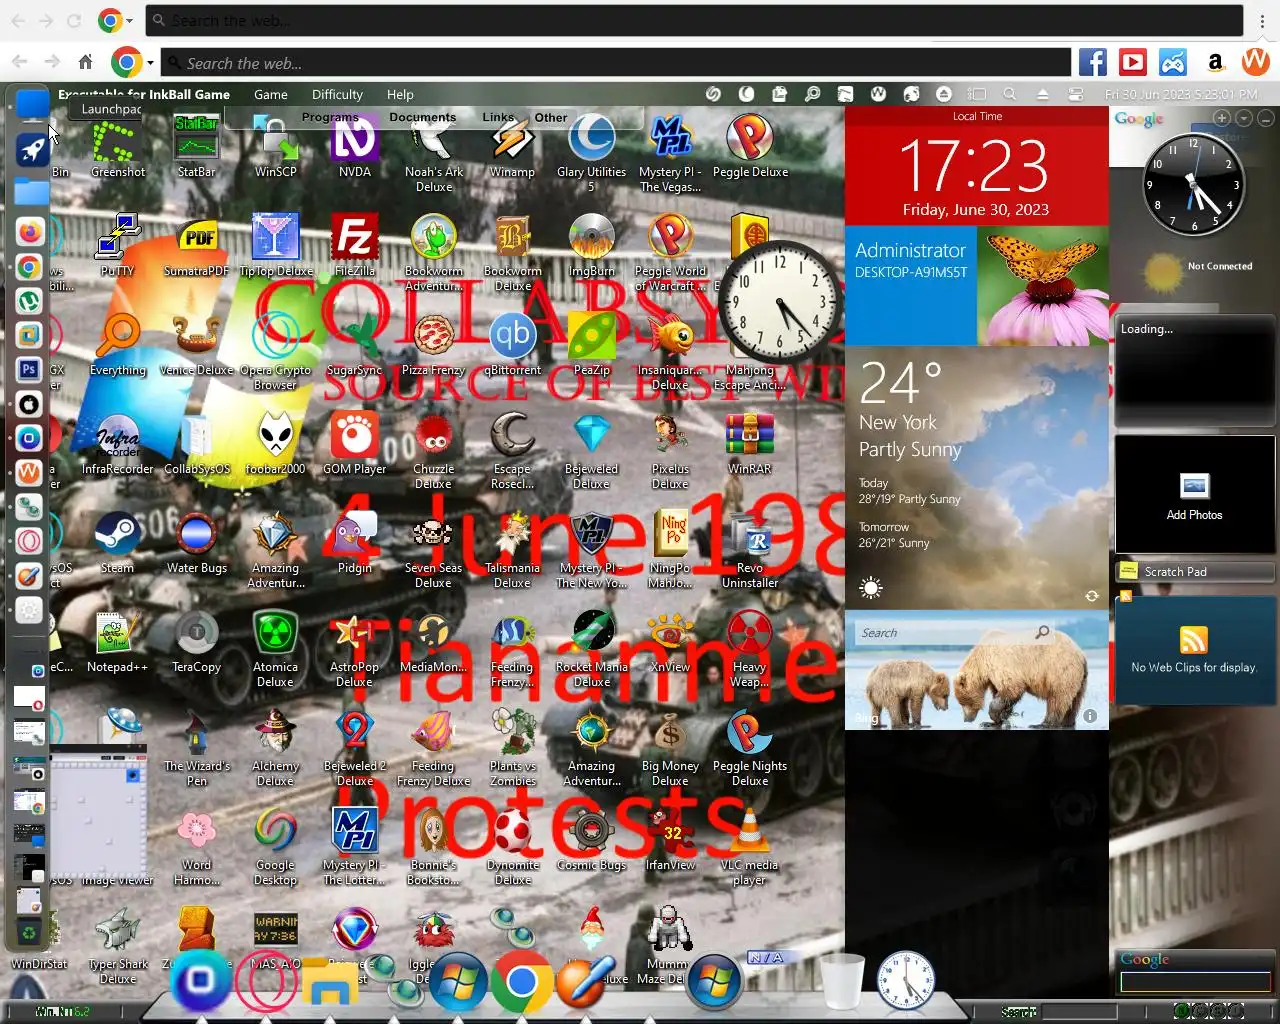
Task: Open the Difficulty menu
Action: pyautogui.click(x=337, y=94)
